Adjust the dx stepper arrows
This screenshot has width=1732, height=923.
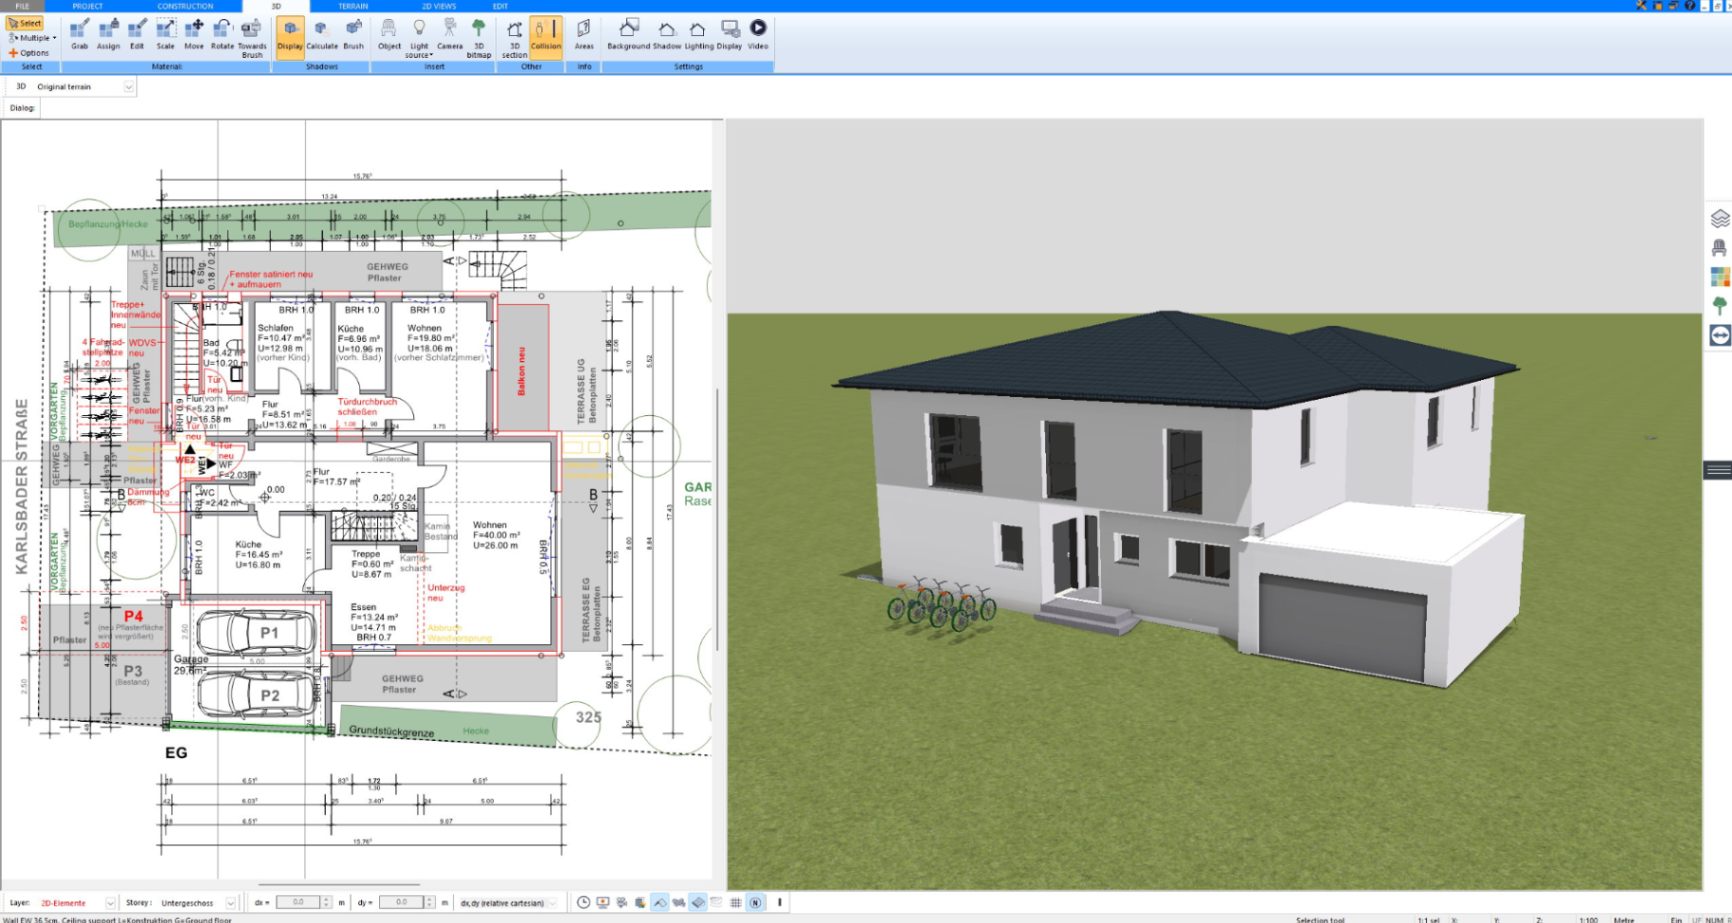[x=327, y=902]
